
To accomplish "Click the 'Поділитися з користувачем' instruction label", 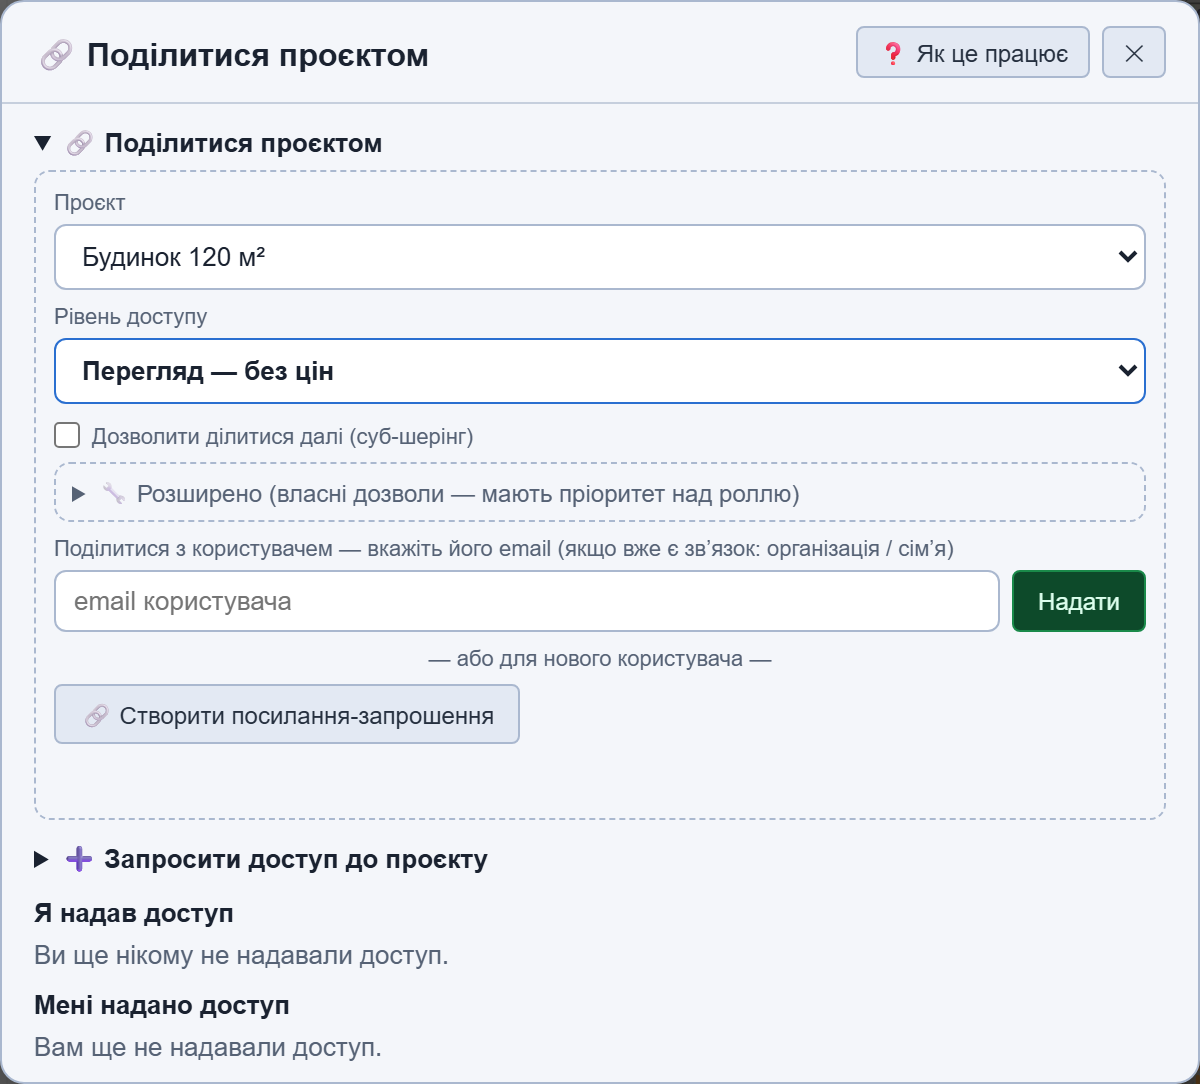I will point(505,549).
